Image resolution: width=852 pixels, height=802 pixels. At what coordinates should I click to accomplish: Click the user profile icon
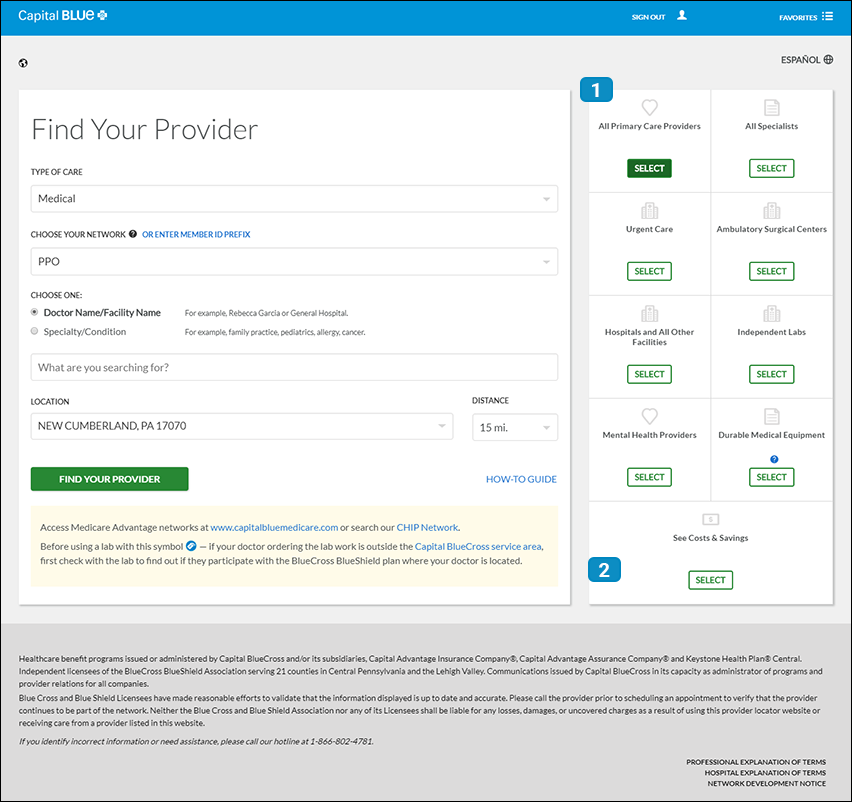(682, 16)
